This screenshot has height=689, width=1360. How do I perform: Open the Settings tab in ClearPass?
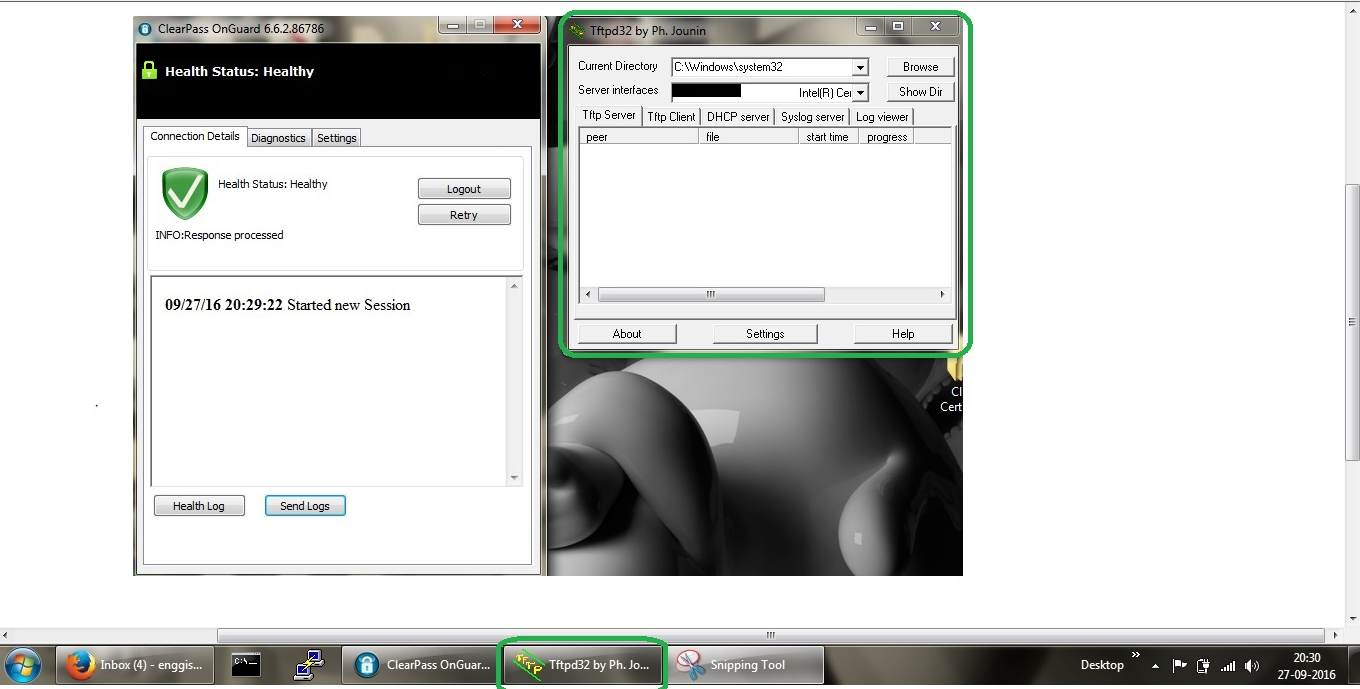pyautogui.click(x=337, y=138)
